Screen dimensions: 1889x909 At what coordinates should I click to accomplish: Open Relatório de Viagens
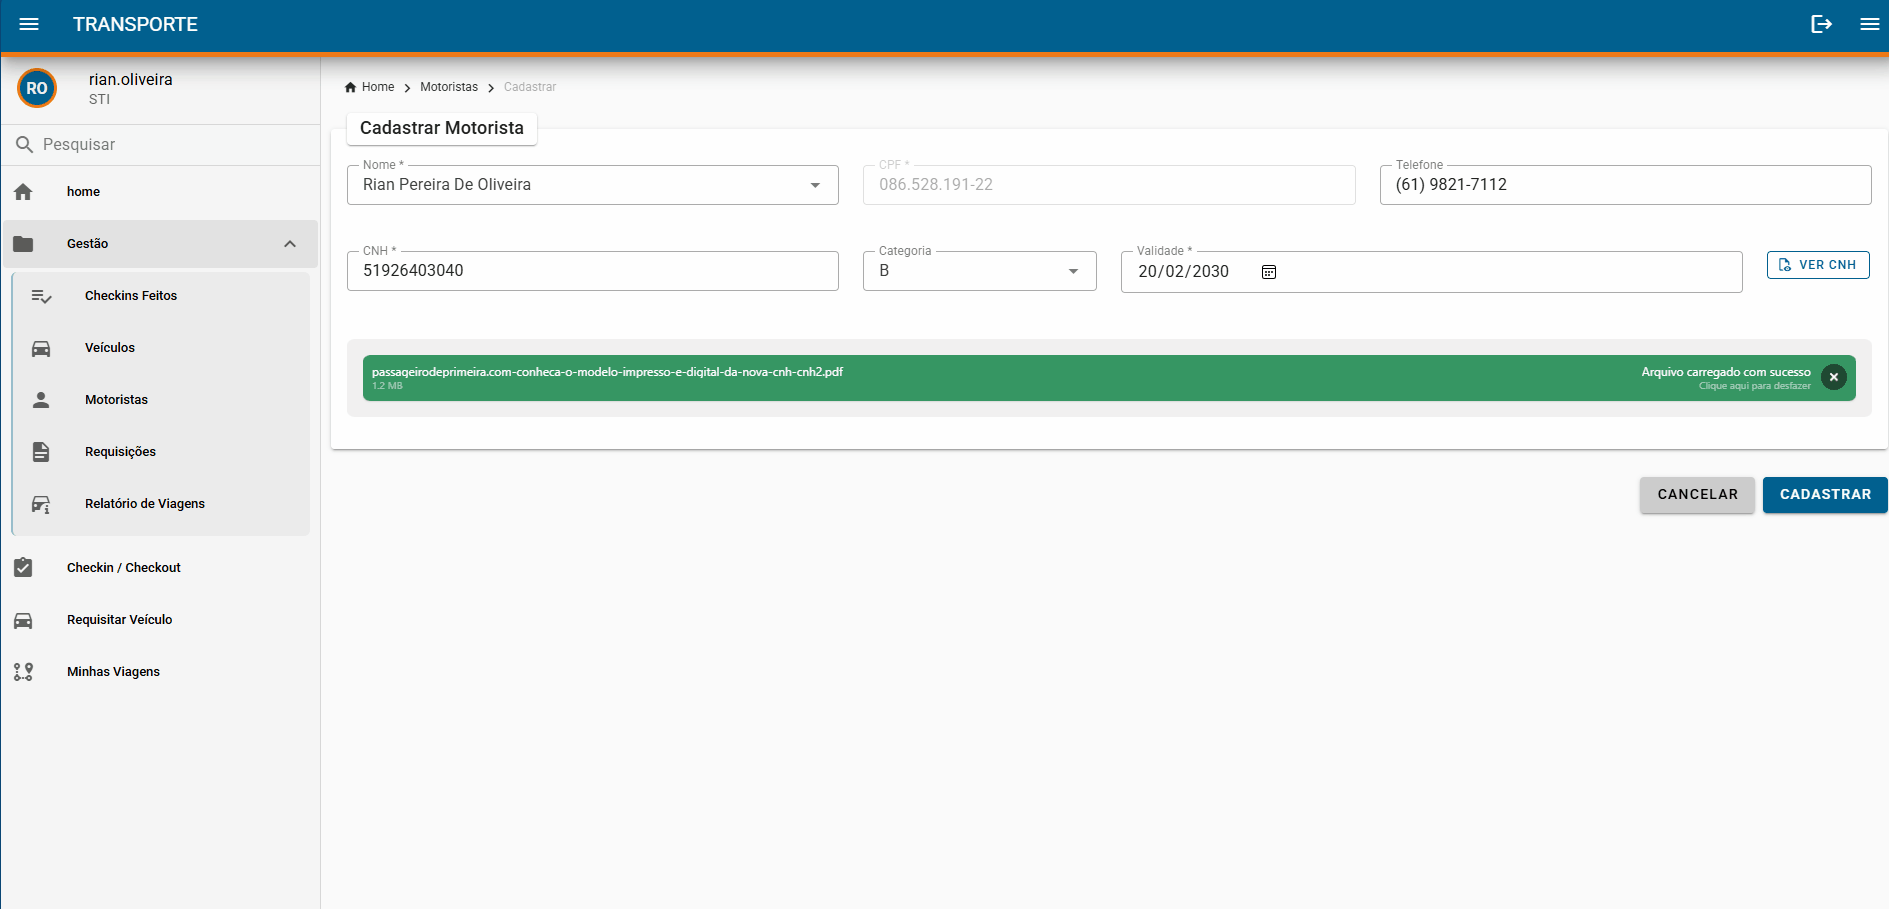[161, 504]
